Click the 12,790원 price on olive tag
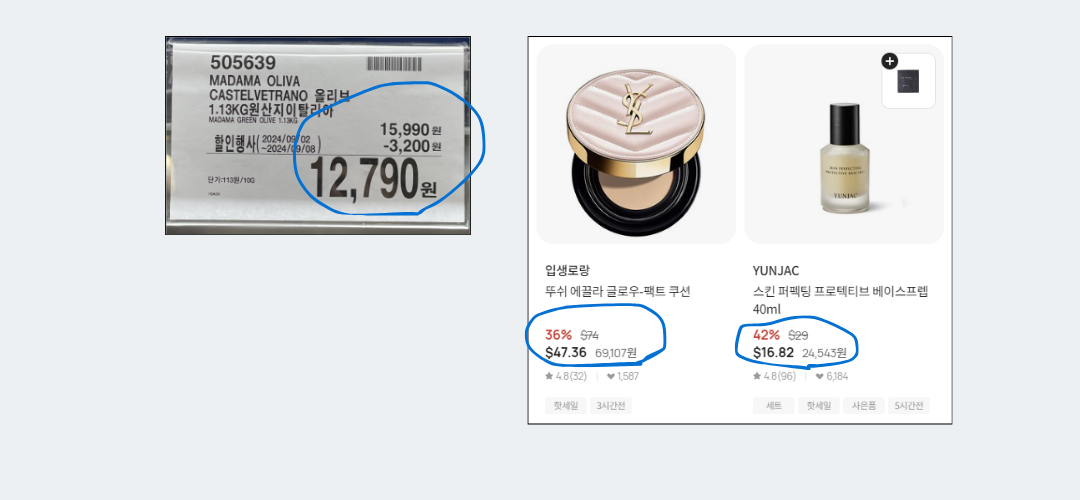Viewport: 1080px width, 500px height. pyautogui.click(x=373, y=180)
